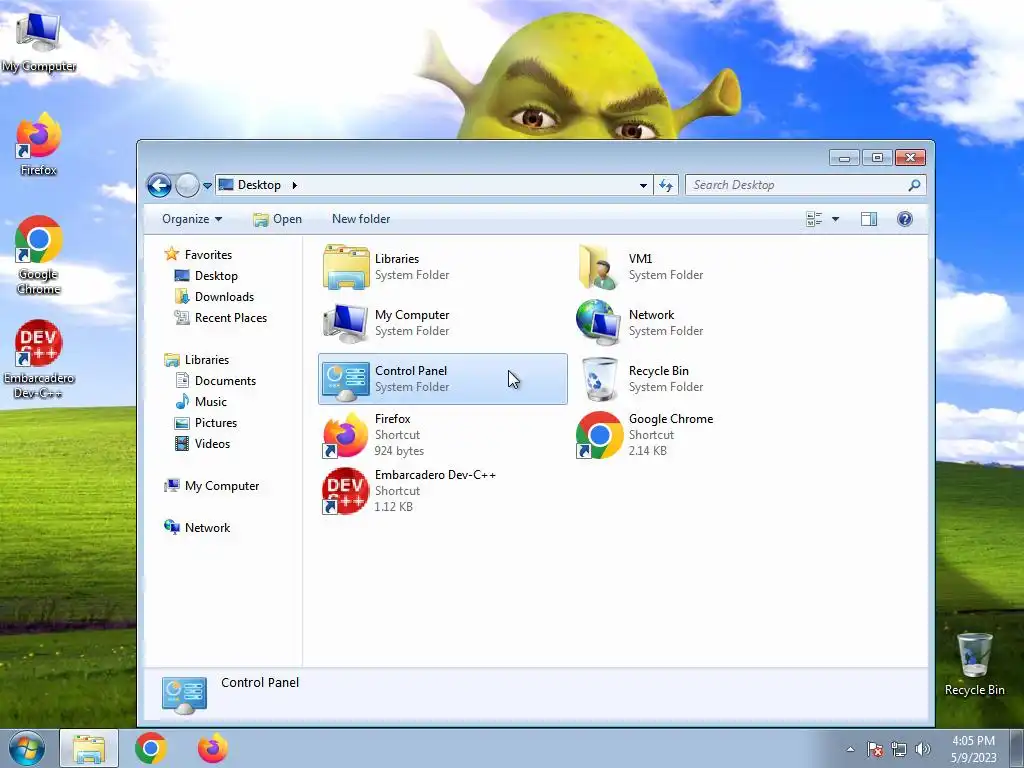Select the Firefox shortcut icon in the file list
This screenshot has width=1024, height=768.
346,435
